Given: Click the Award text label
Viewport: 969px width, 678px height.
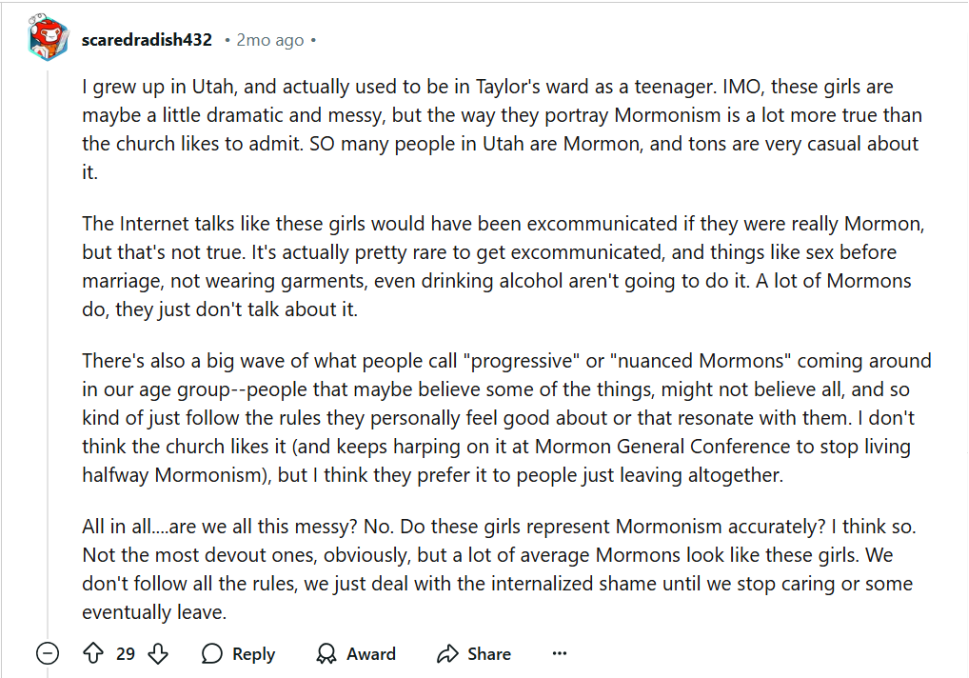Looking at the screenshot, I should [371, 654].
